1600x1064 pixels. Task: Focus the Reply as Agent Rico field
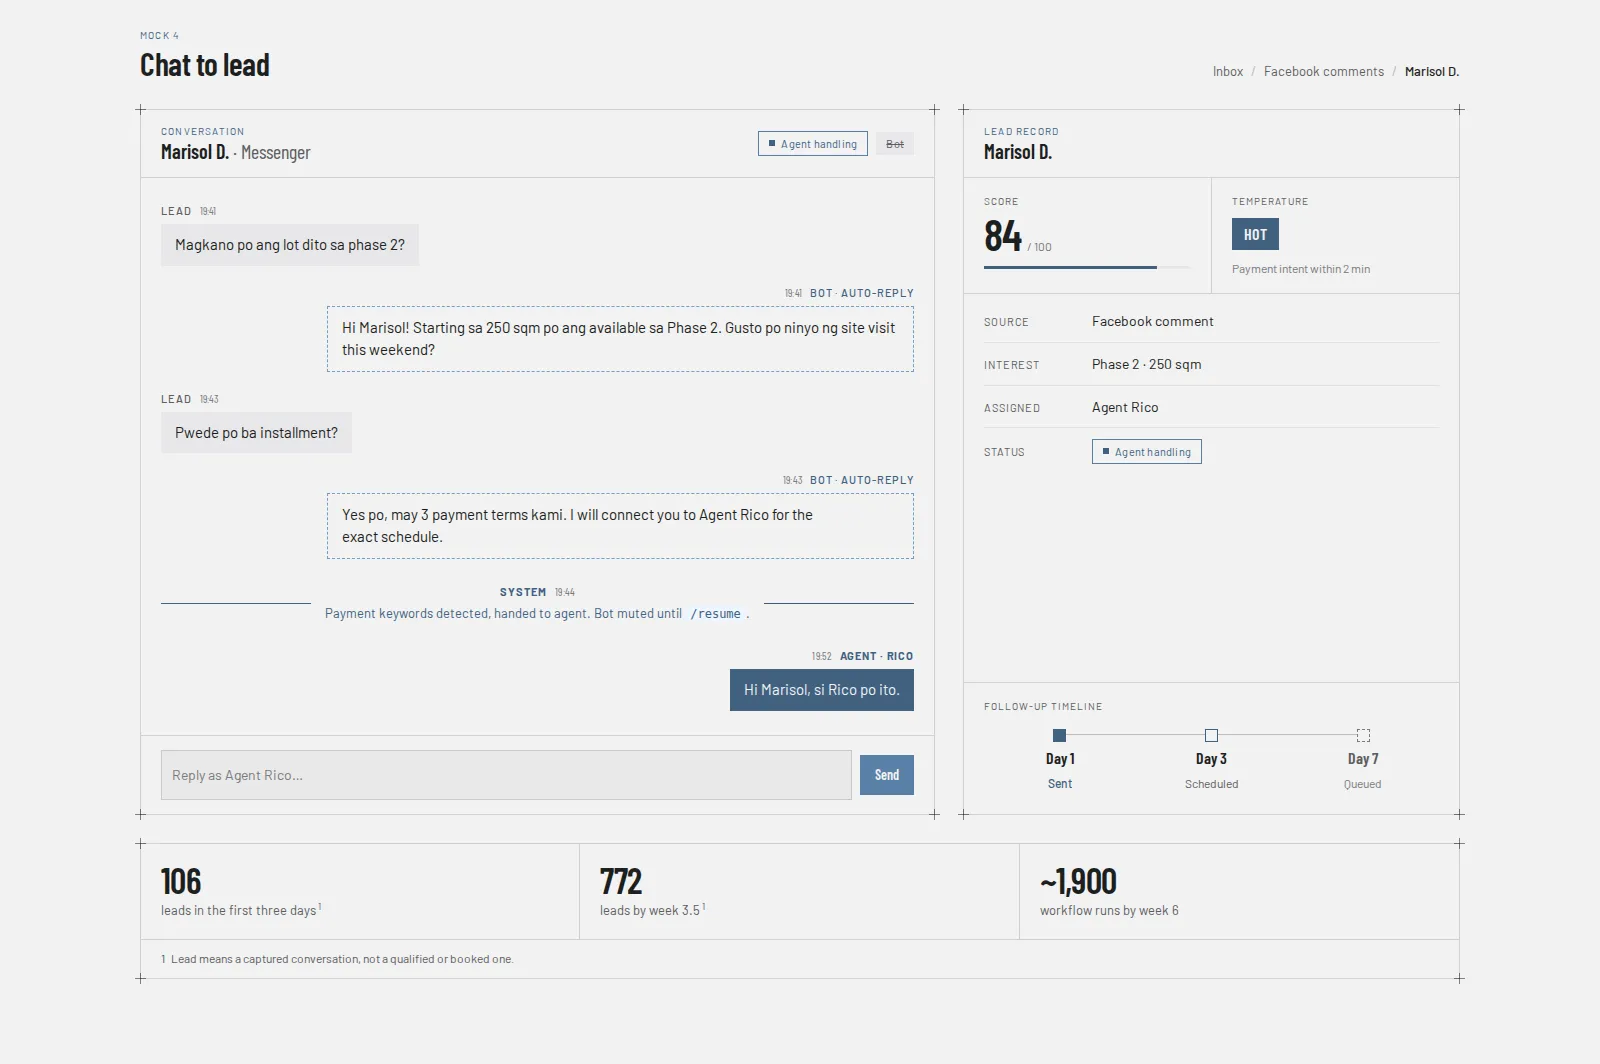506,775
